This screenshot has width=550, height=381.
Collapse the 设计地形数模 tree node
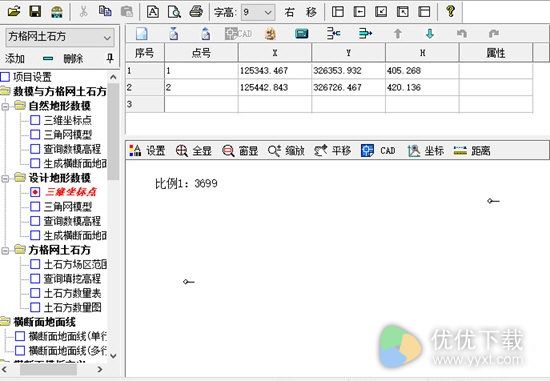pos(5,178)
